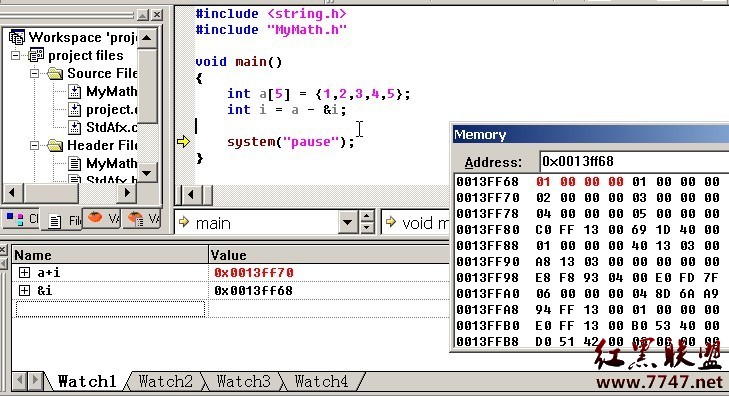Image resolution: width=729 pixels, height=396 pixels.
Task: Switch to the Watch4 tab
Action: (x=321, y=381)
